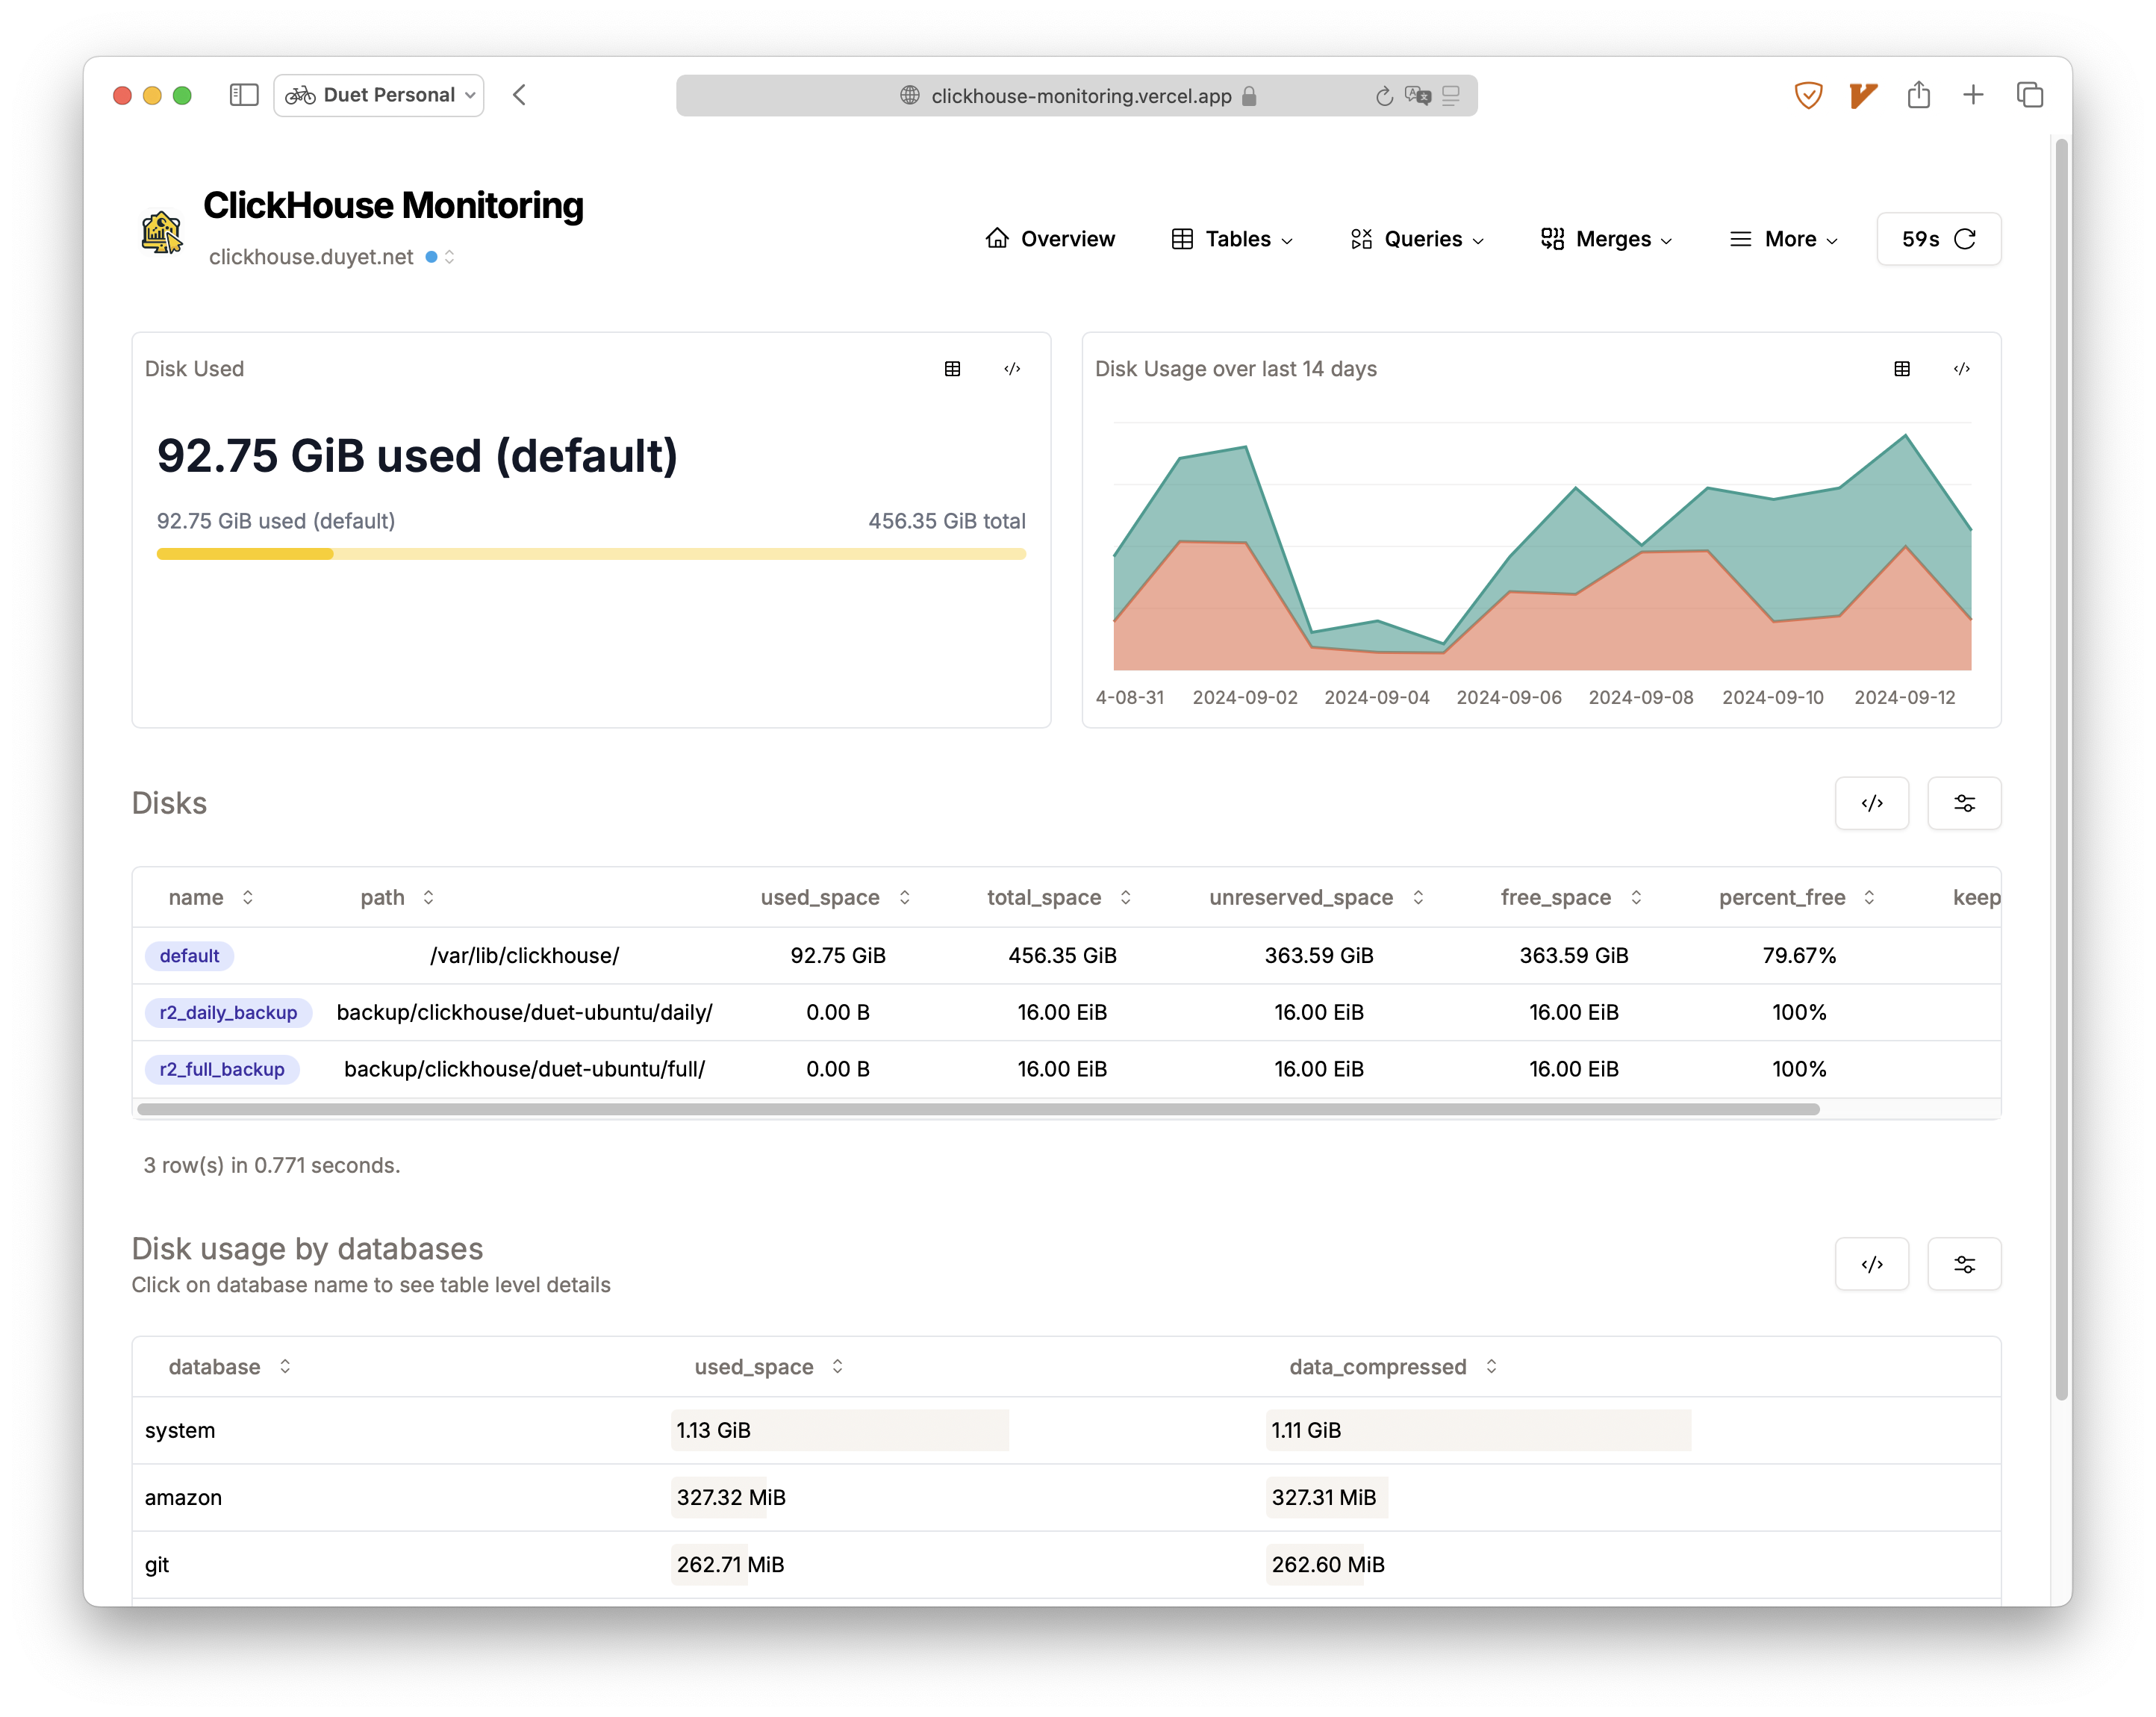Screen dimensions: 2156x1717
Task: Click the default disk name badge
Action: [189, 955]
